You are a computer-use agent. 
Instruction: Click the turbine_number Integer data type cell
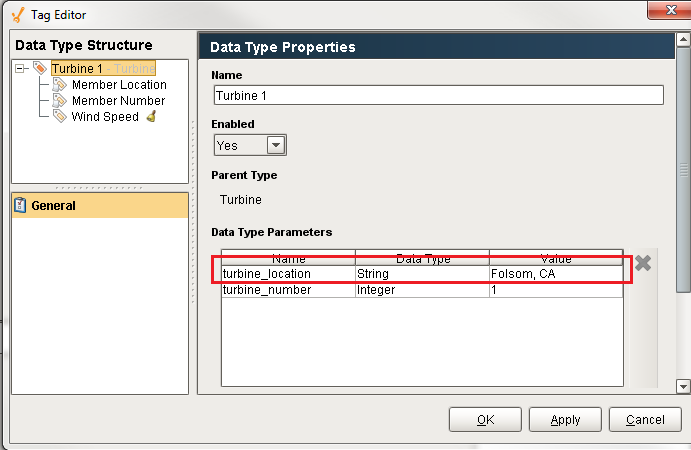point(421,290)
